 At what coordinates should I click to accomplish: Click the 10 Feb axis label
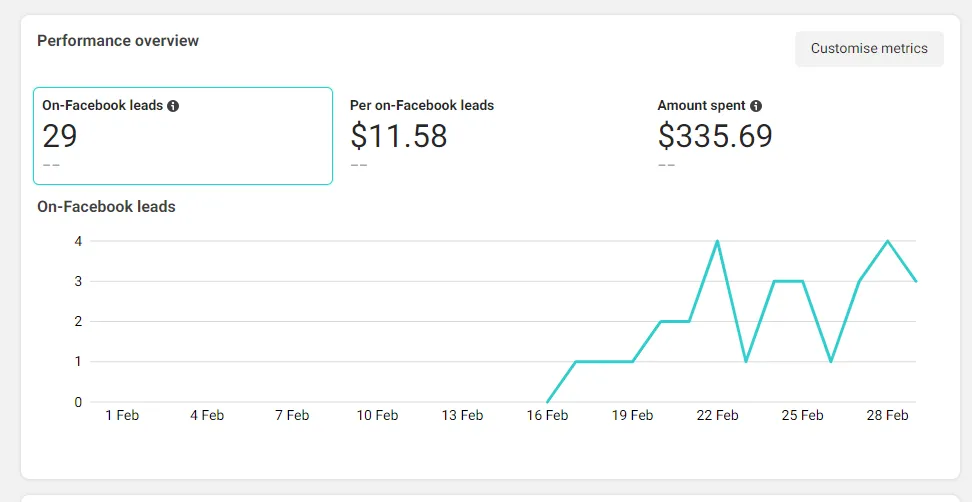click(377, 416)
